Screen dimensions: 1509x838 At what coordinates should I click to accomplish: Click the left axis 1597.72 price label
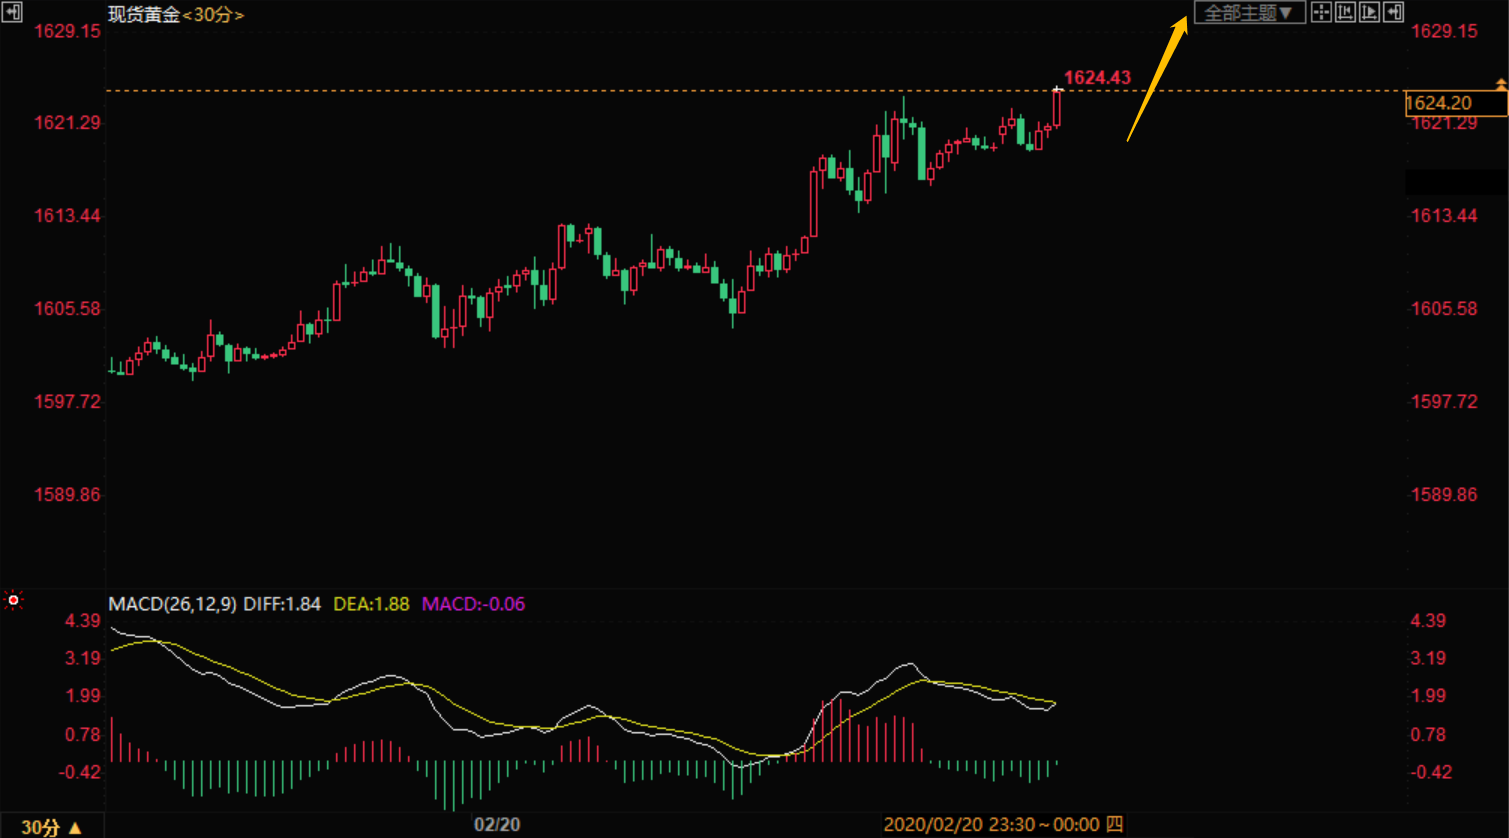68,401
